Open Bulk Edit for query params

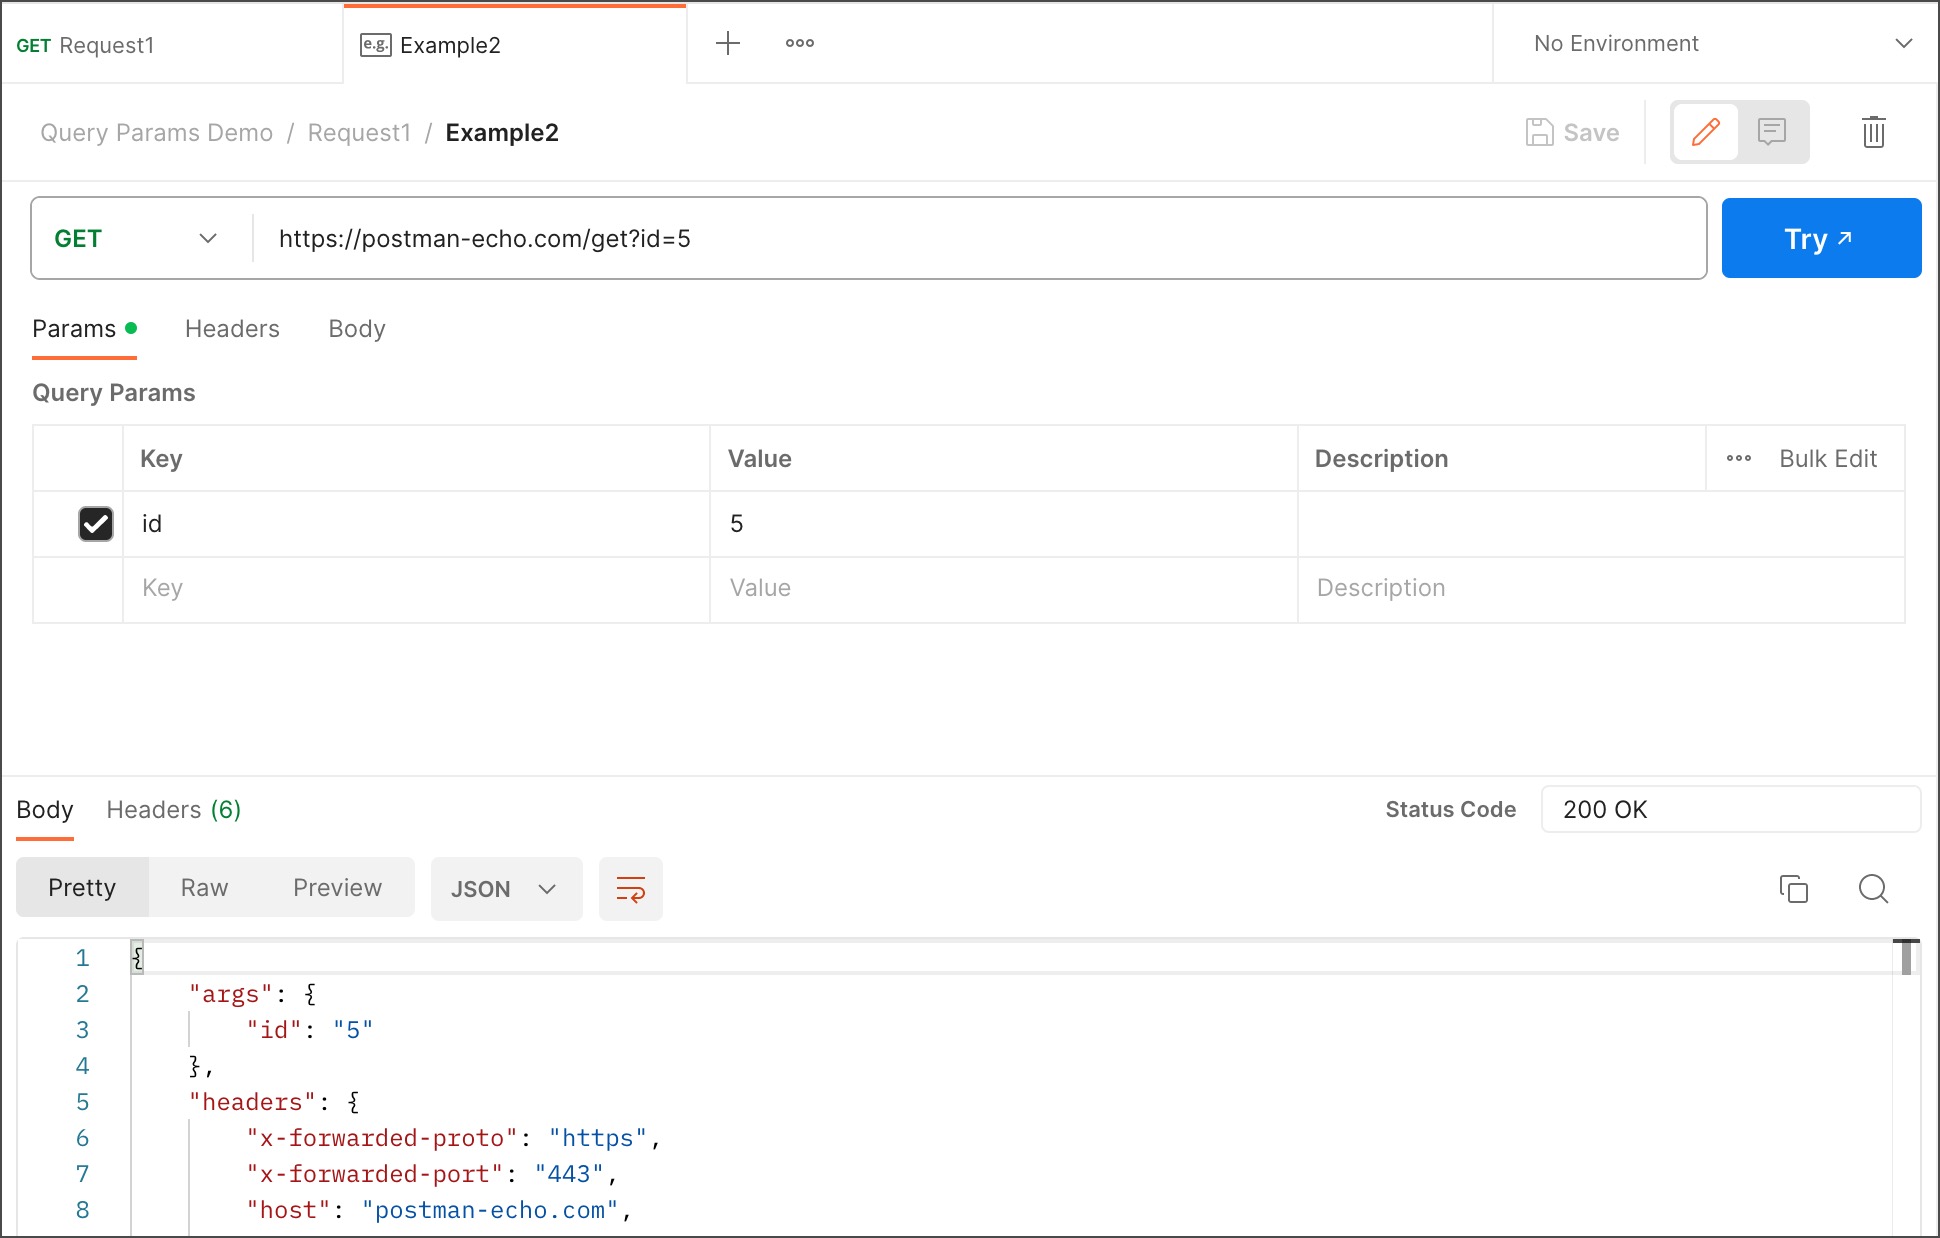coord(1827,458)
